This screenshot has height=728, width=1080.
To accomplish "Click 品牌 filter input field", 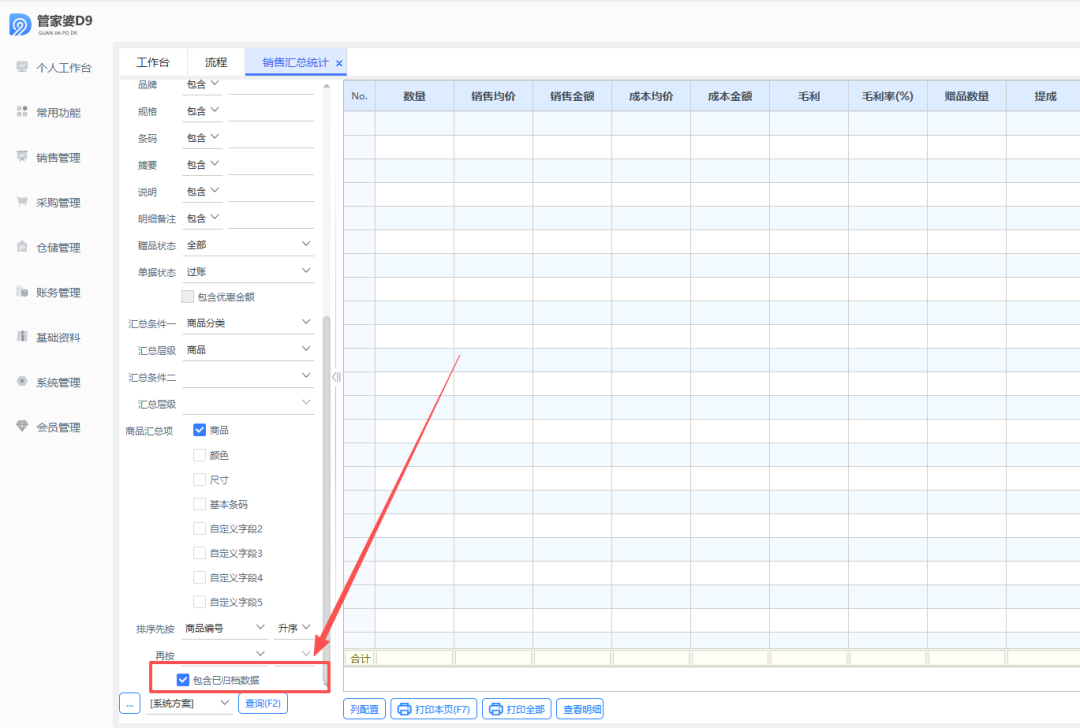I will click(271, 85).
